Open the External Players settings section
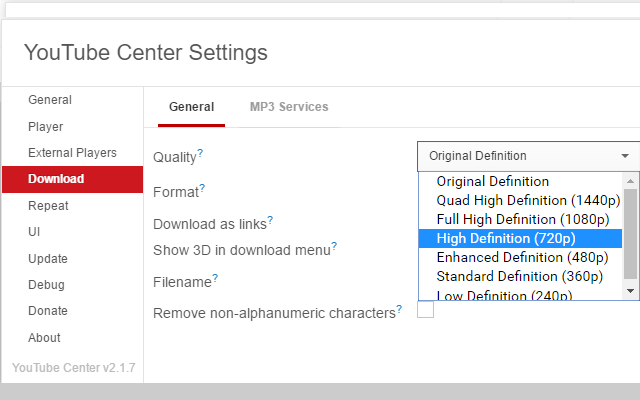The height and width of the screenshot is (400, 640). [x=72, y=153]
